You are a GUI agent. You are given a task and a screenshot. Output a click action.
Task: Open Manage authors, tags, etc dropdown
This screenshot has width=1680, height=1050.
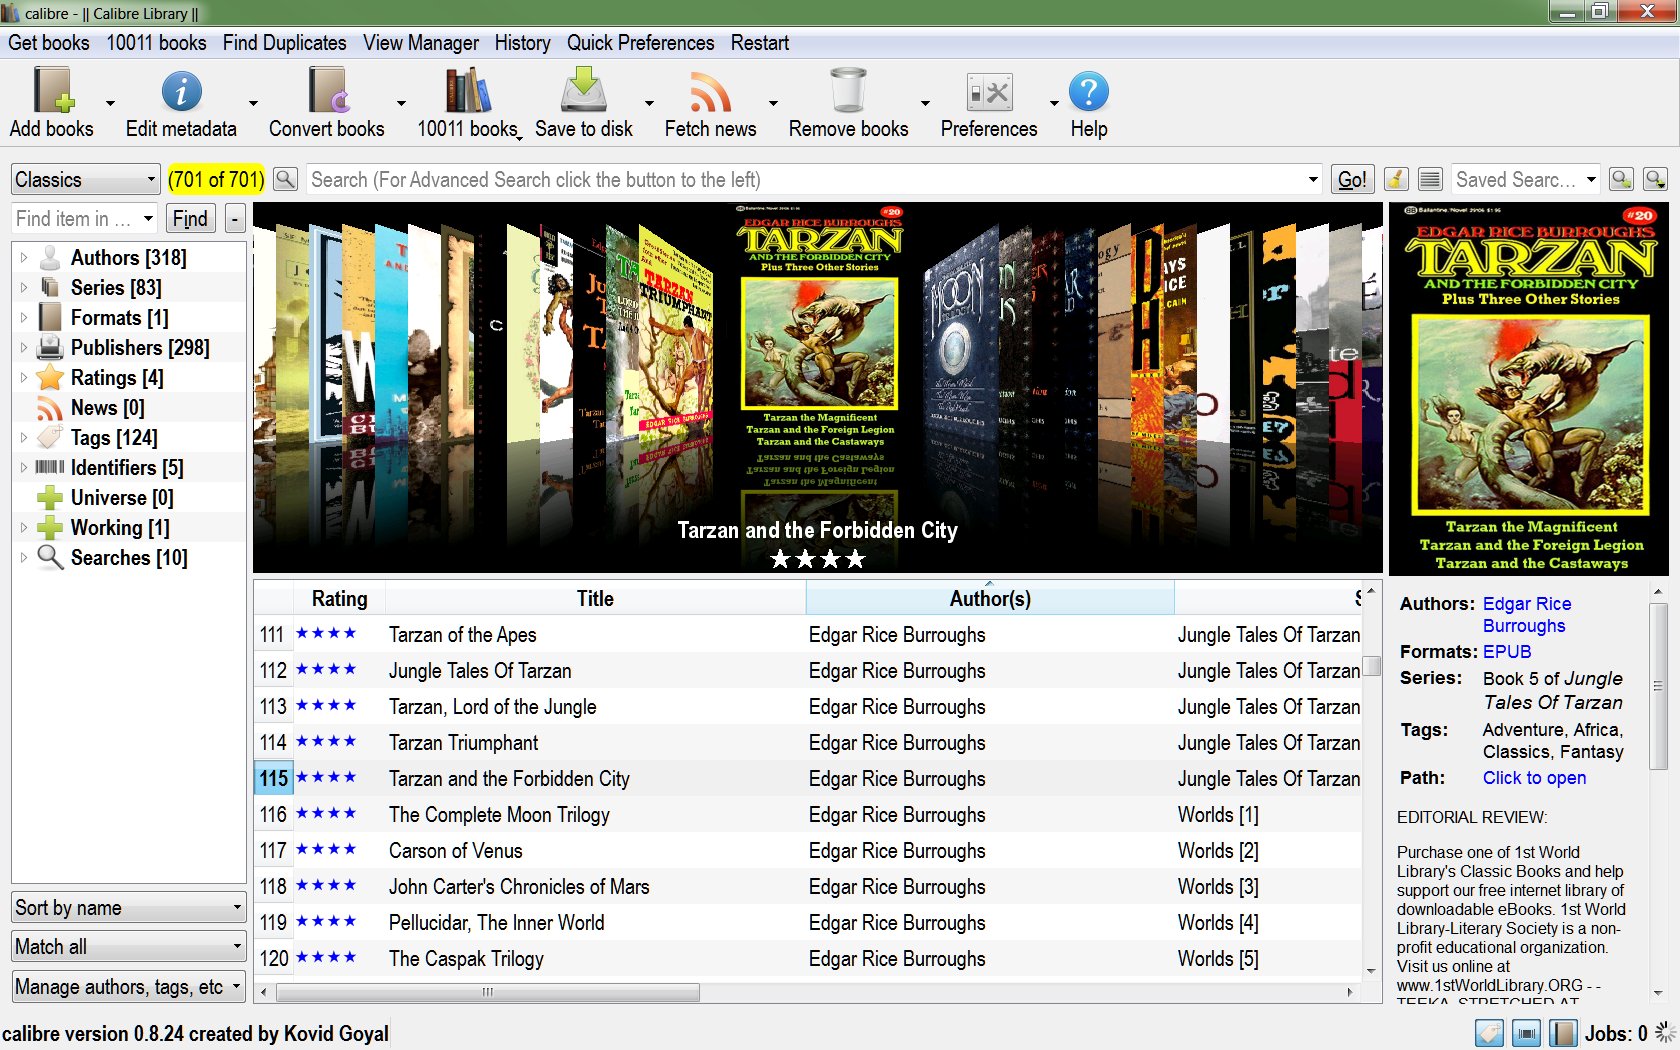pyautogui.click(x=129, y=986)
